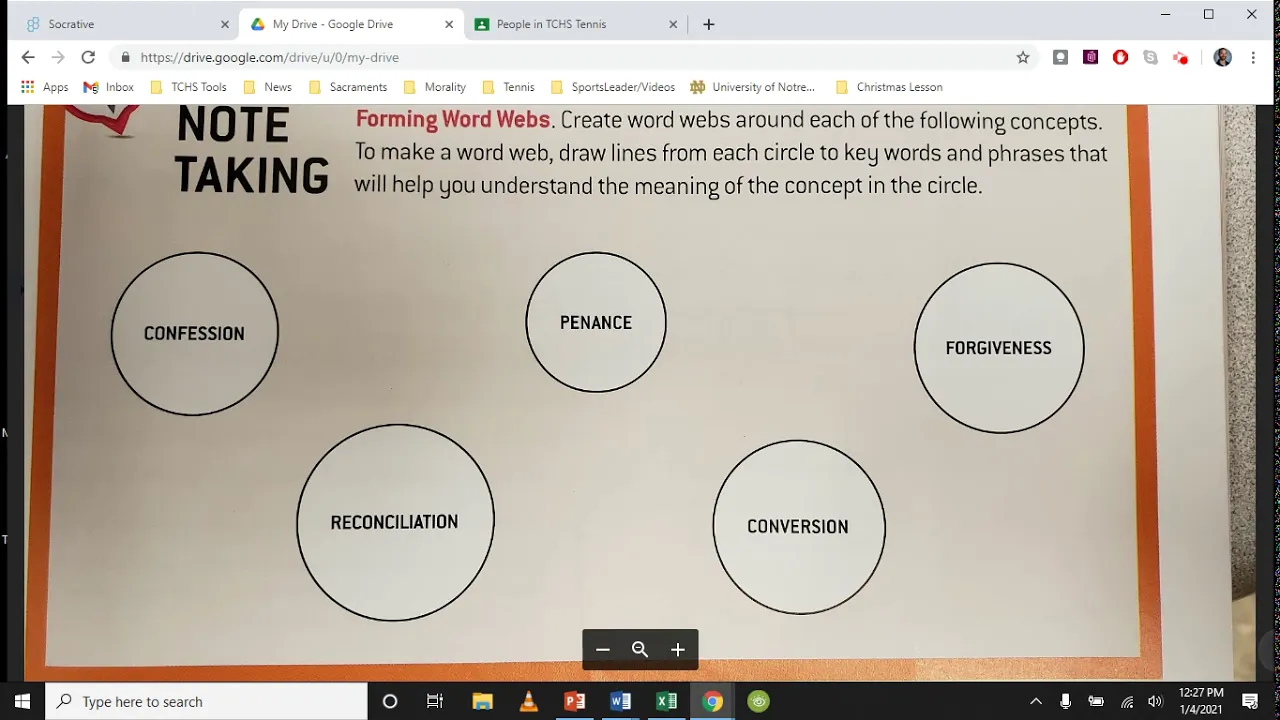The image size is (1280, 720).
Task: Open the Google Keep extension
Action: click(x=1060, y=57)
